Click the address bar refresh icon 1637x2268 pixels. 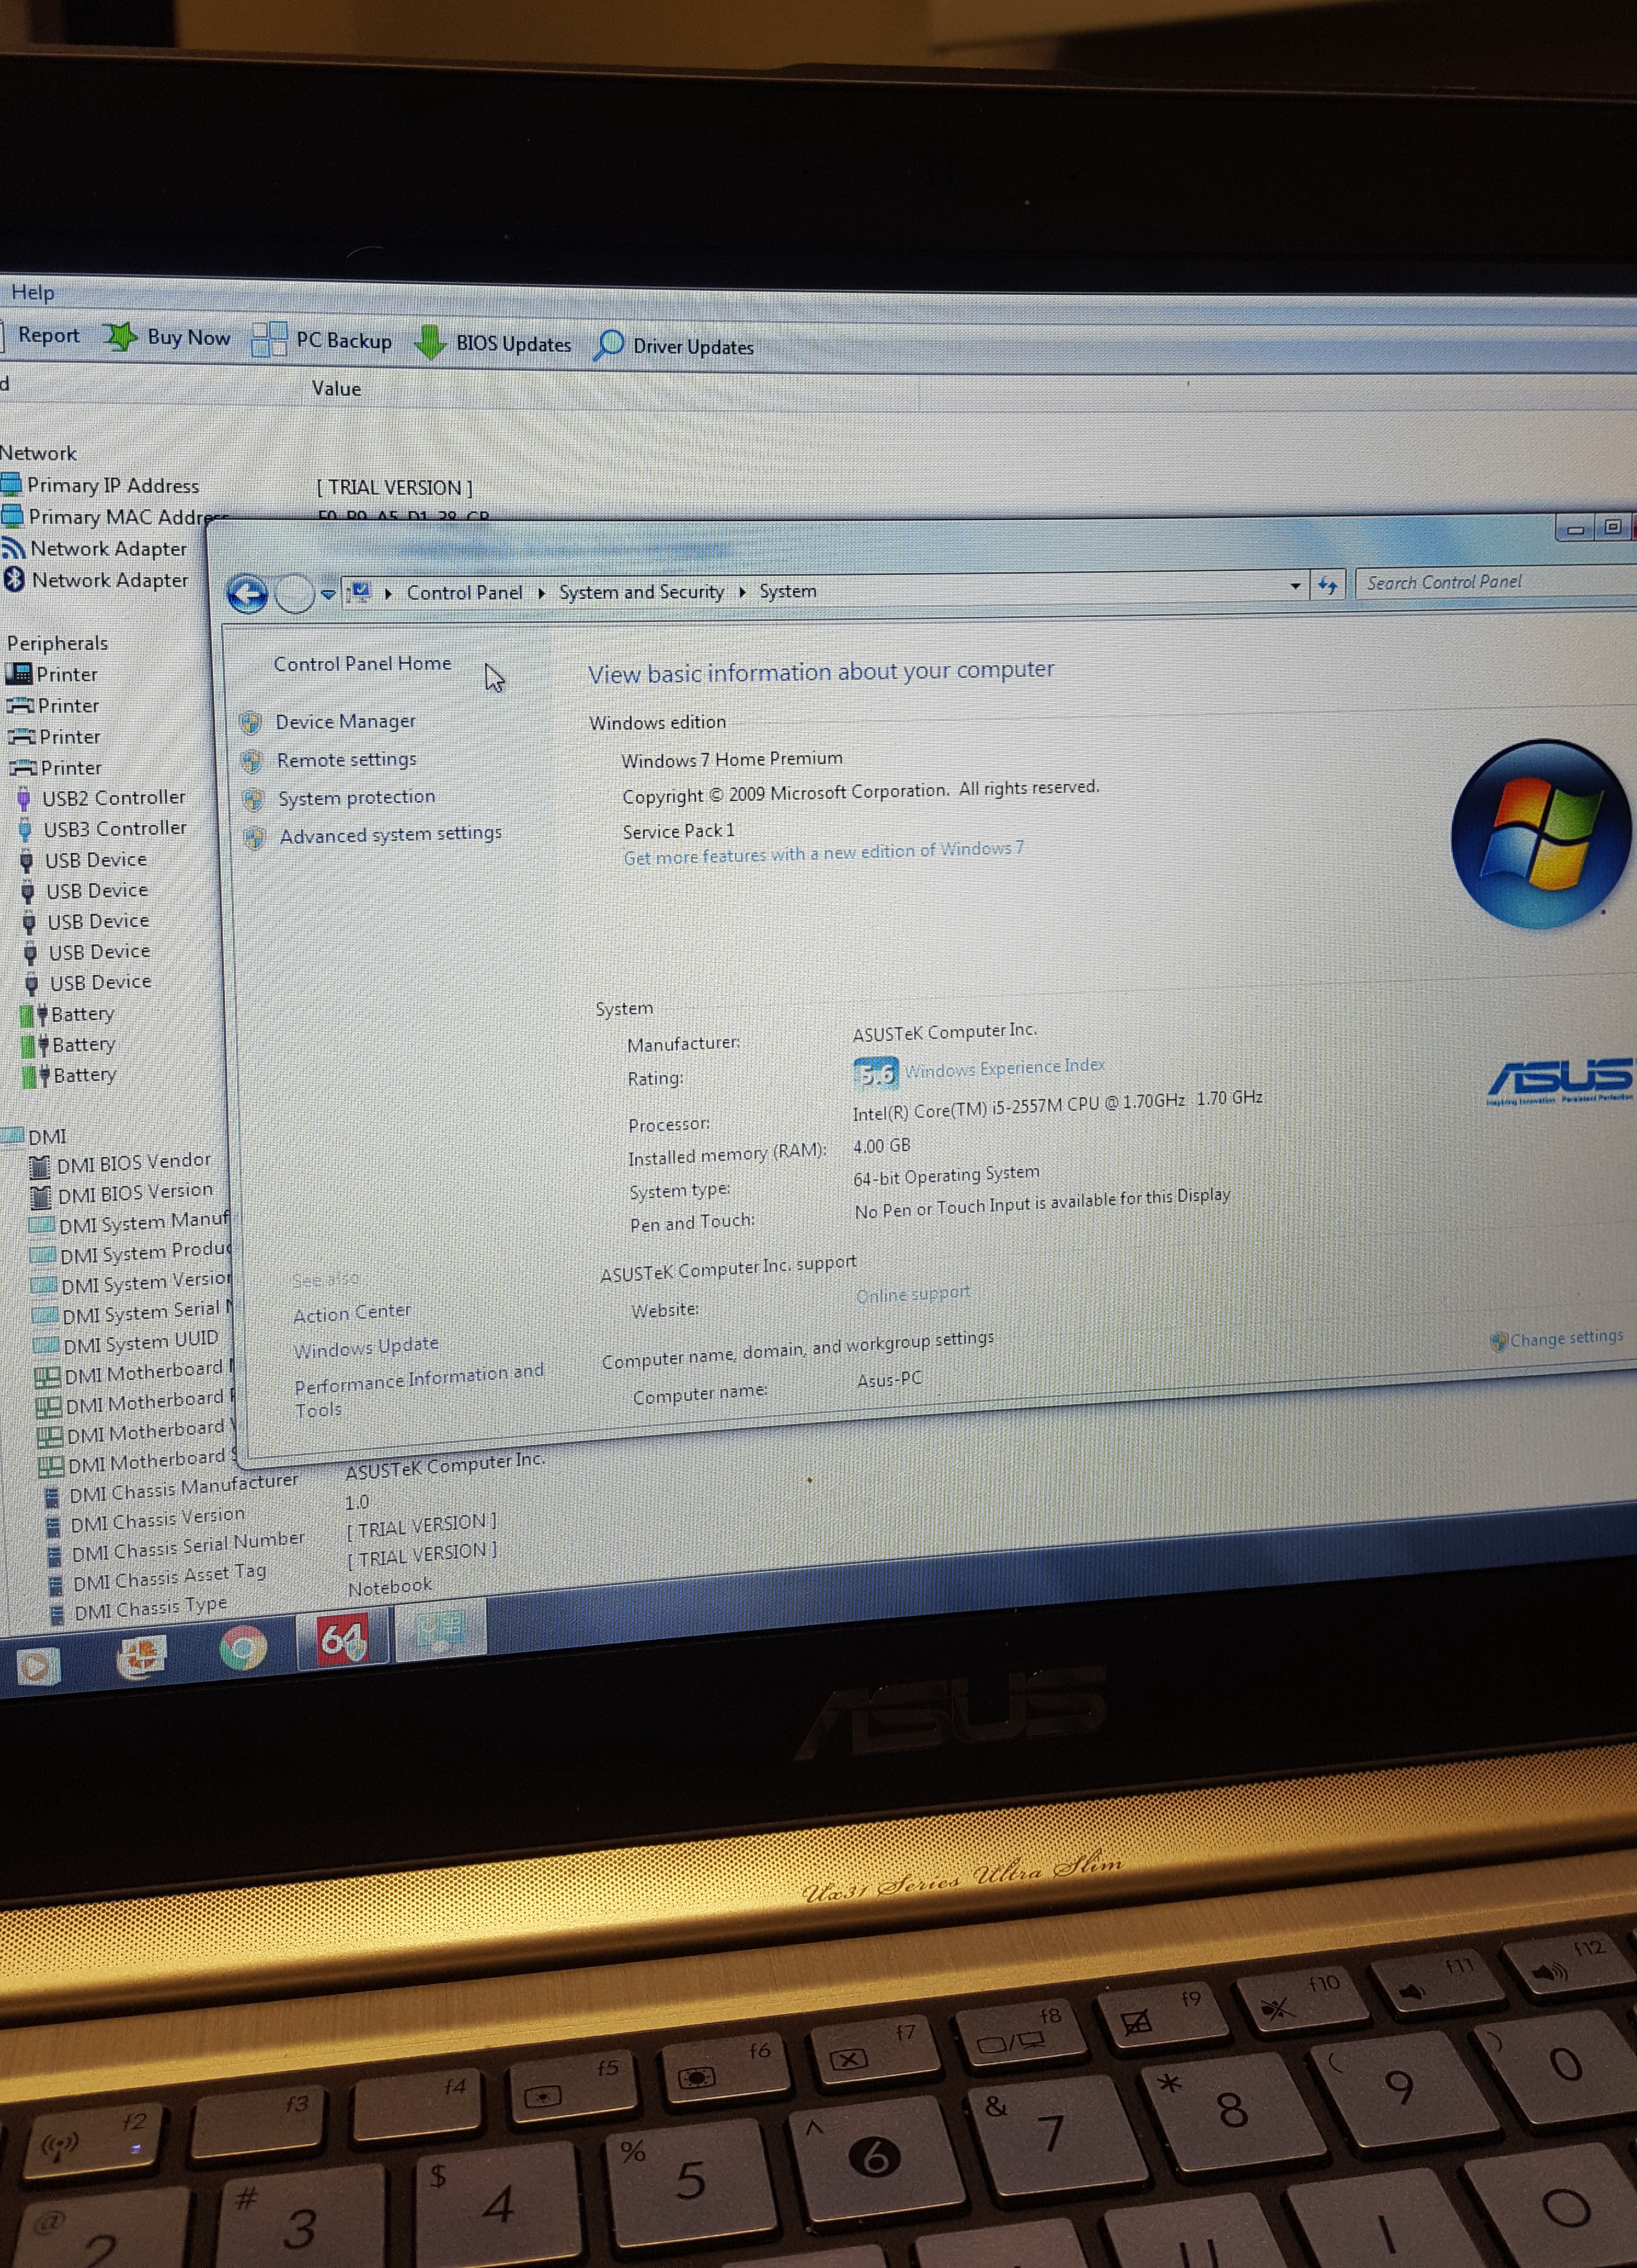click(x=1327, y=585)
